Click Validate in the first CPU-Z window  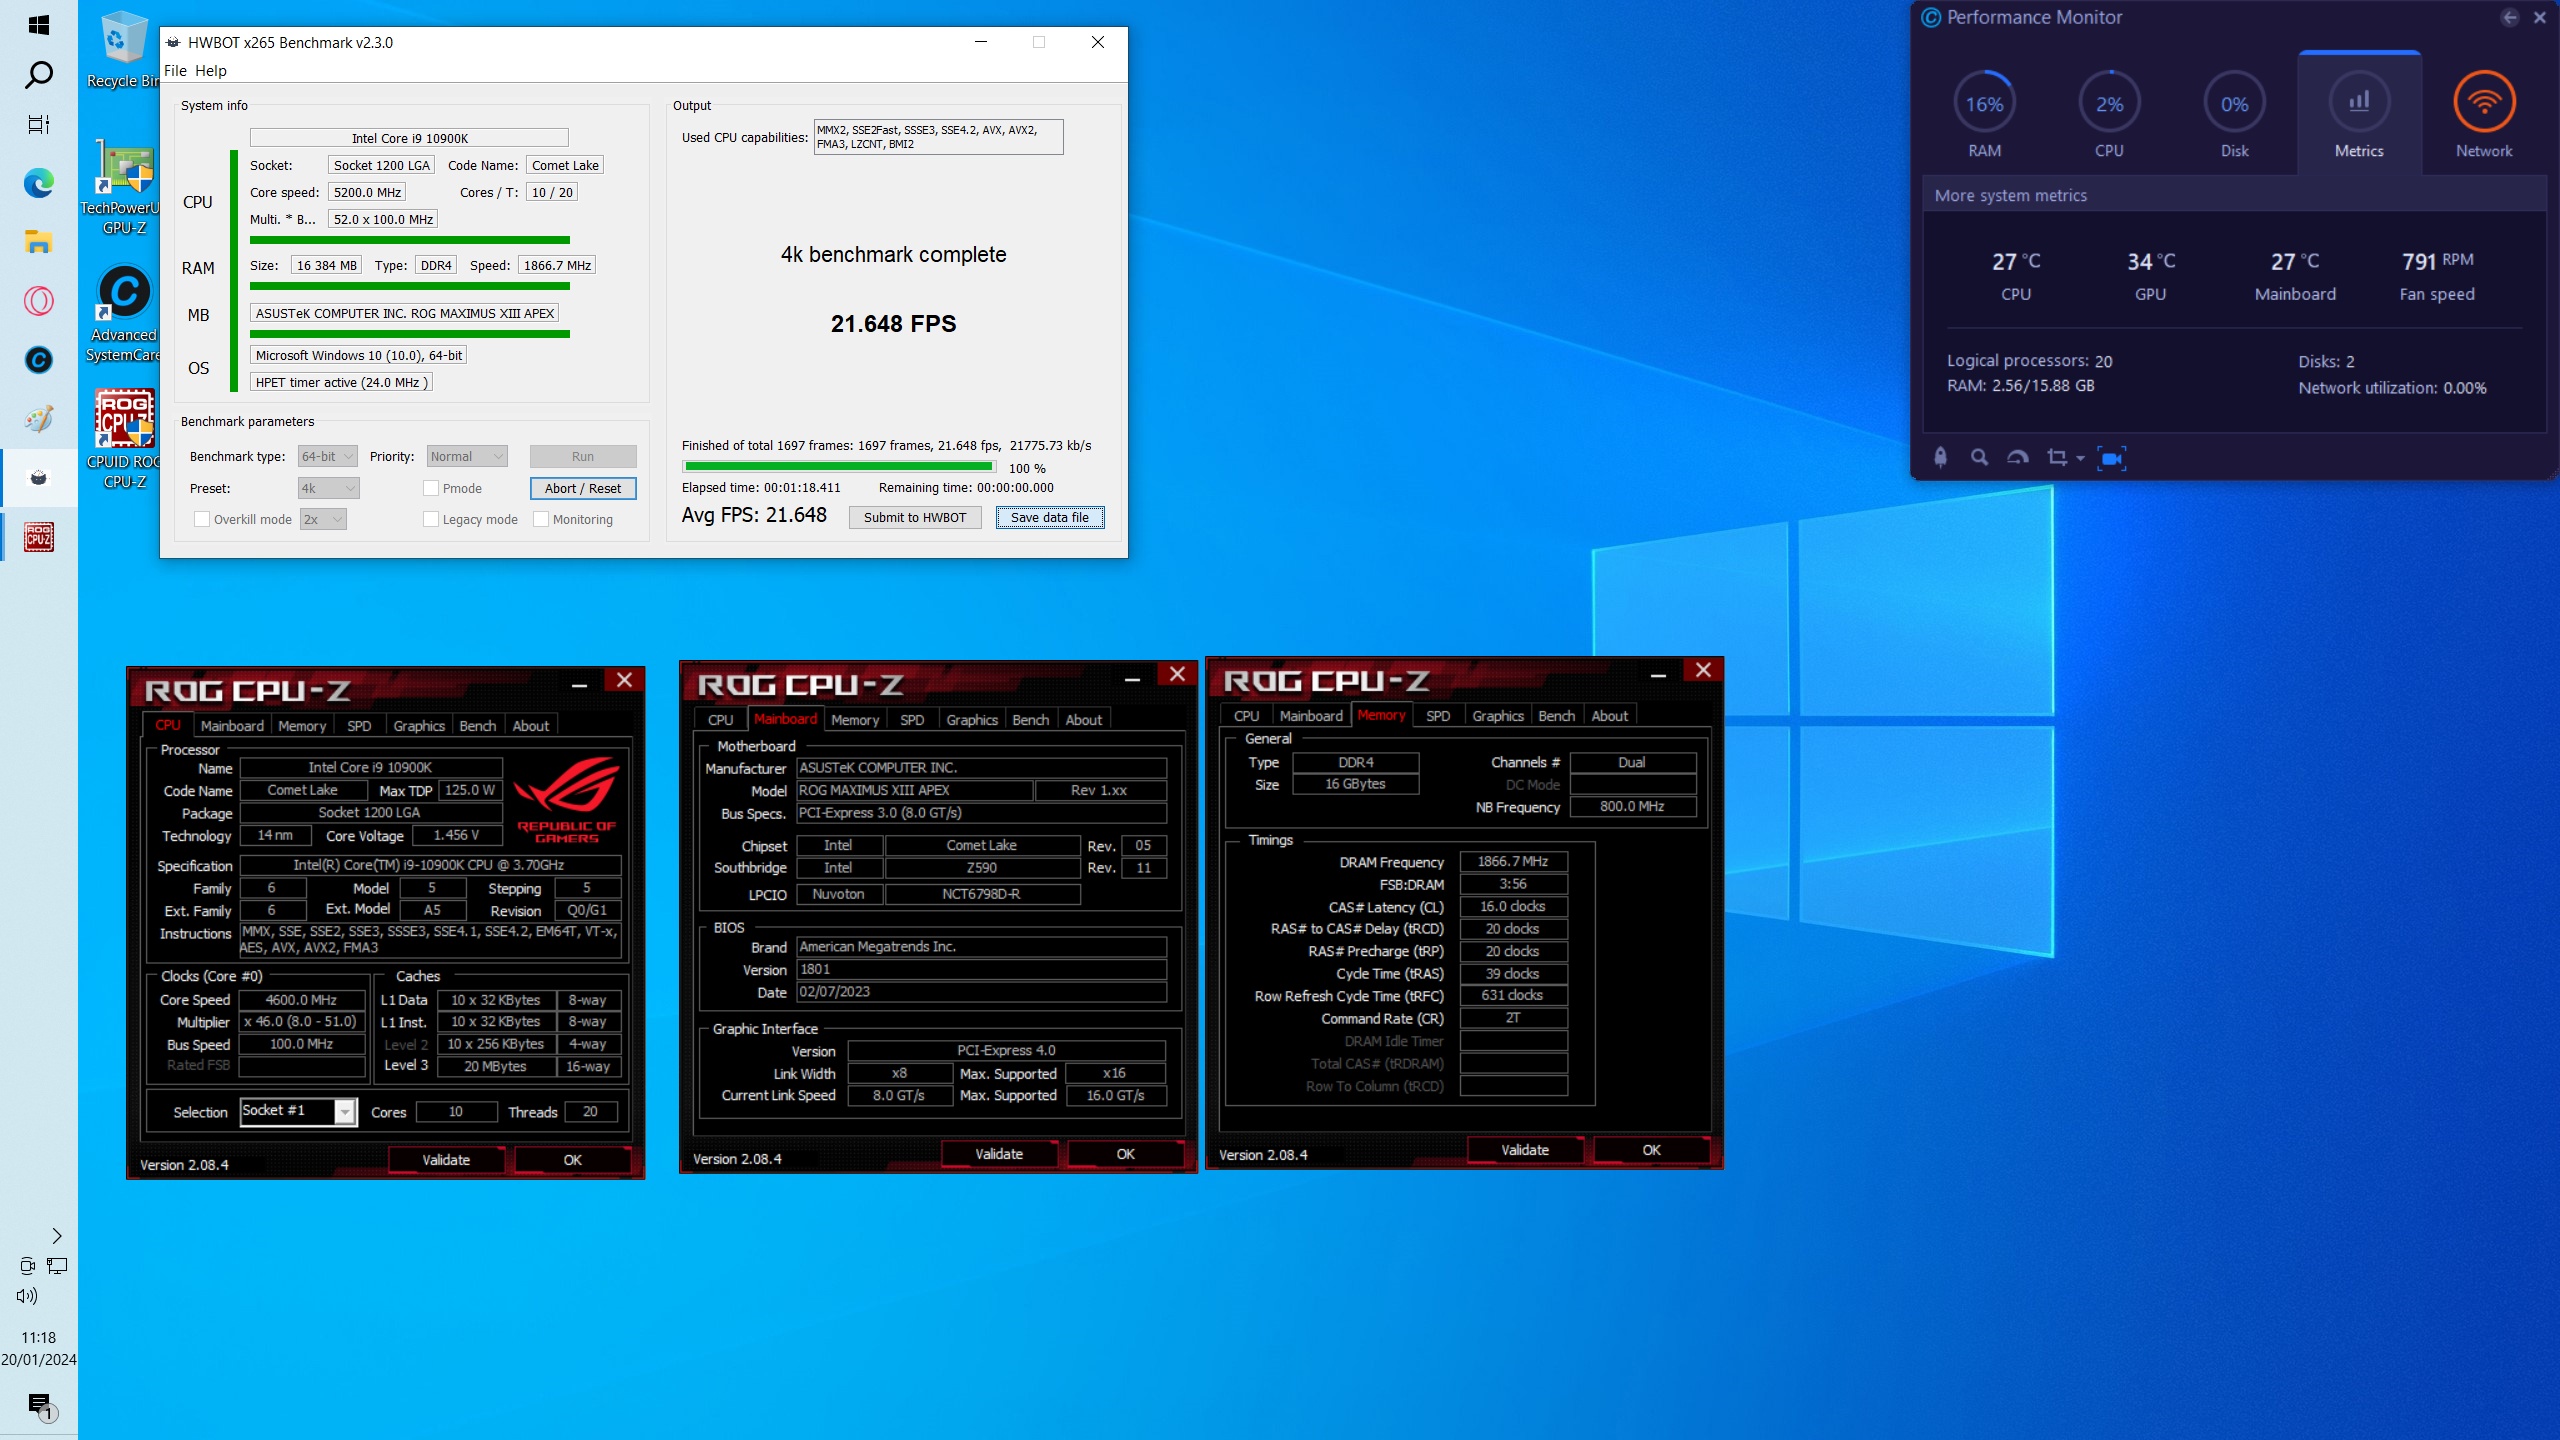pyautogui.click(x=446, y=1159)
